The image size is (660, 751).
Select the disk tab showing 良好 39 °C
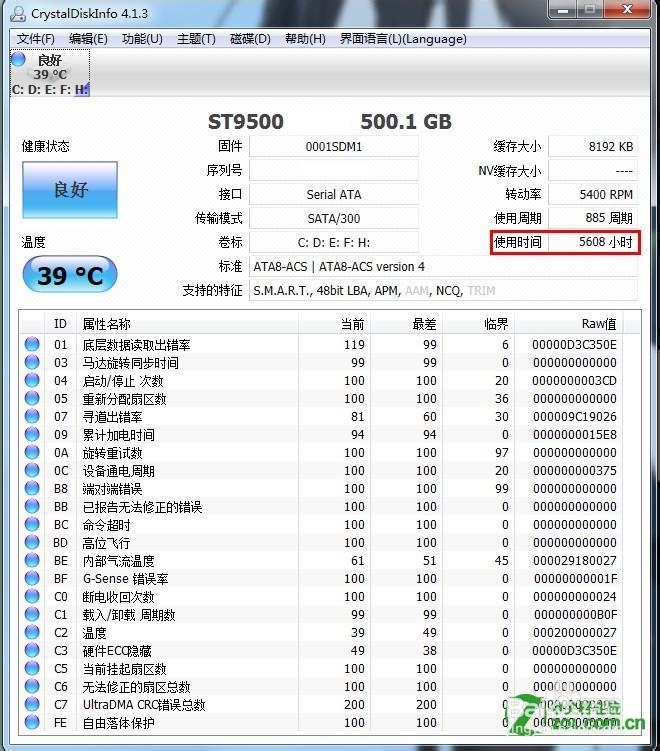tap(50, 73)
